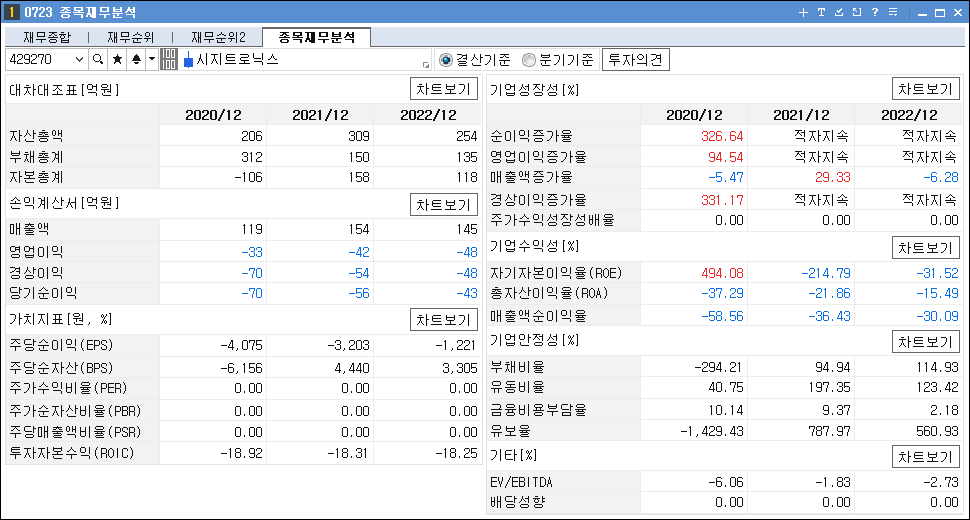Click the pop-out window icon in title bar
Image resolution: width=970 pixels, height=520 pixels.
point(857,12)
